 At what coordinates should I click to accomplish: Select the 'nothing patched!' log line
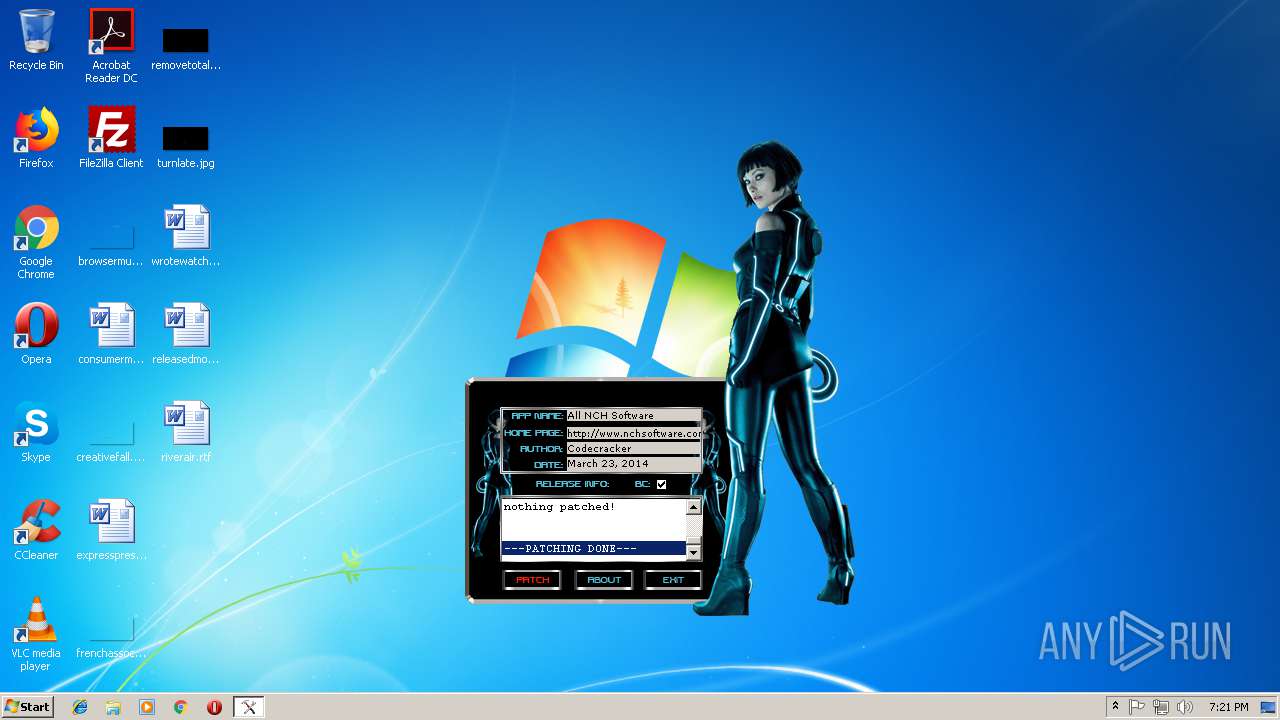click(559, 507)
